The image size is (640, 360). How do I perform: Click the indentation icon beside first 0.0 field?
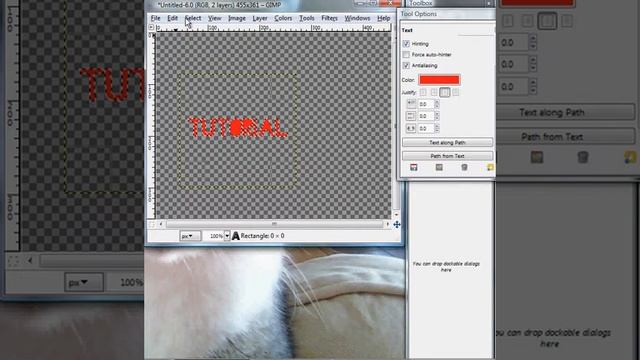(411, 104)
